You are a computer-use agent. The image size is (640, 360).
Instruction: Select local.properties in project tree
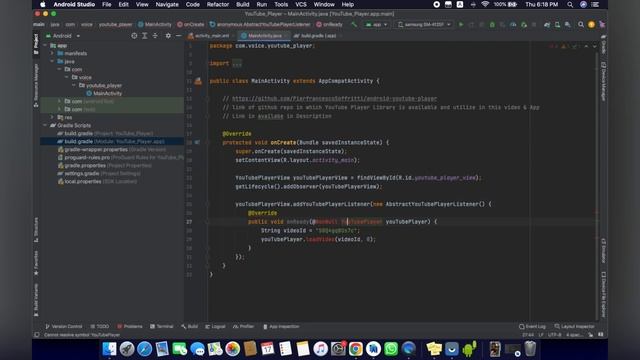point(98,181)
